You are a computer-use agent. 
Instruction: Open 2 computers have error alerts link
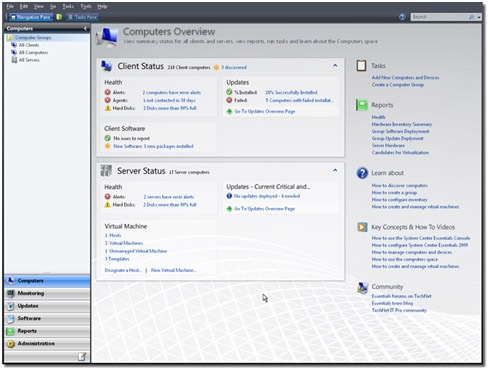pyautogui.click(x=172, y=92)
